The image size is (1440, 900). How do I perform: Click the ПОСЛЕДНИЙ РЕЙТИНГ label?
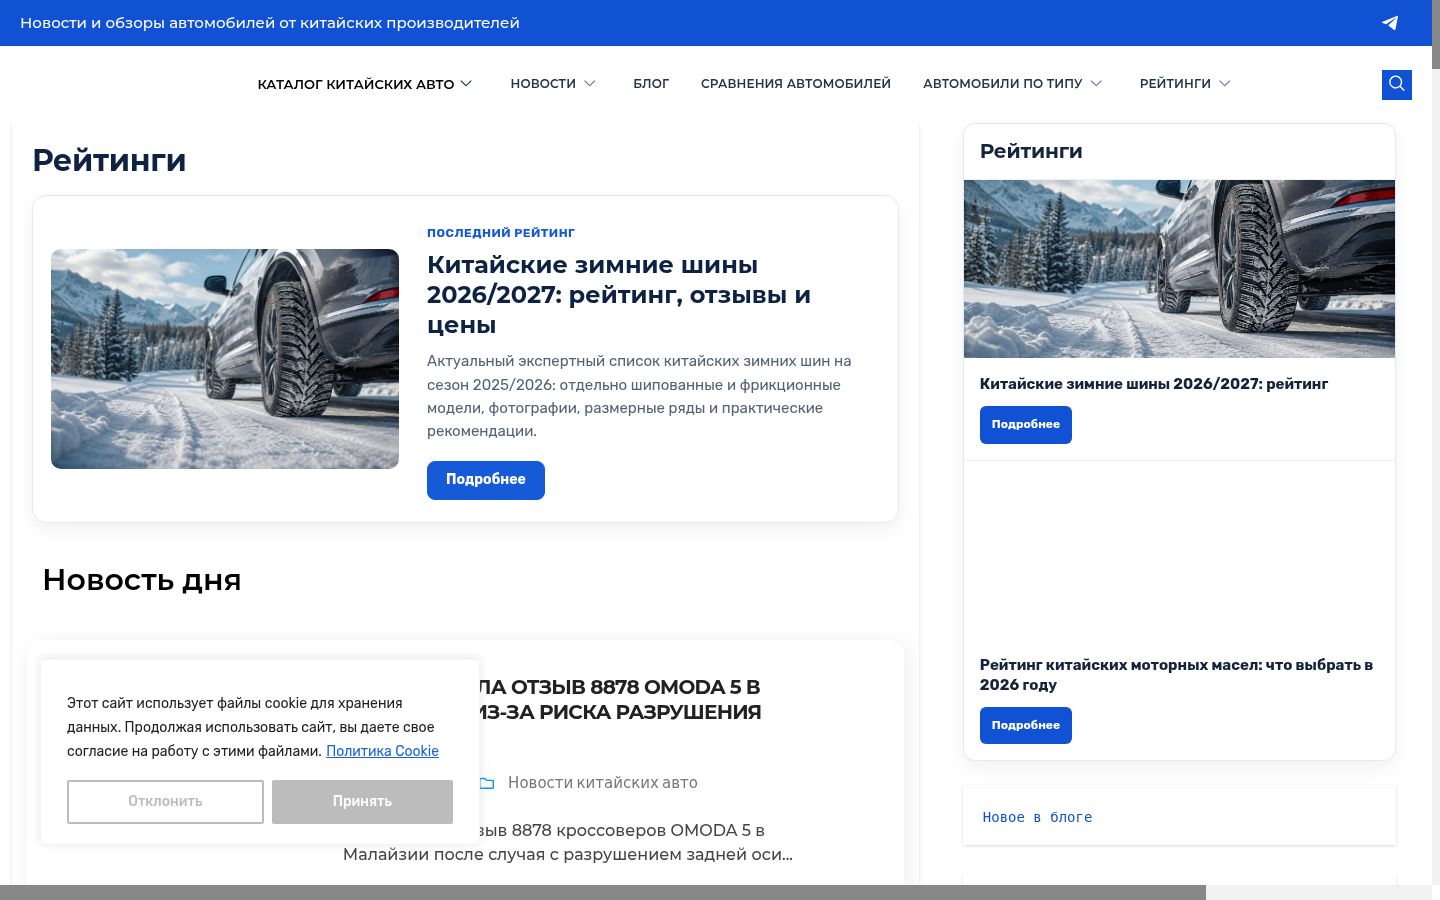501,233
